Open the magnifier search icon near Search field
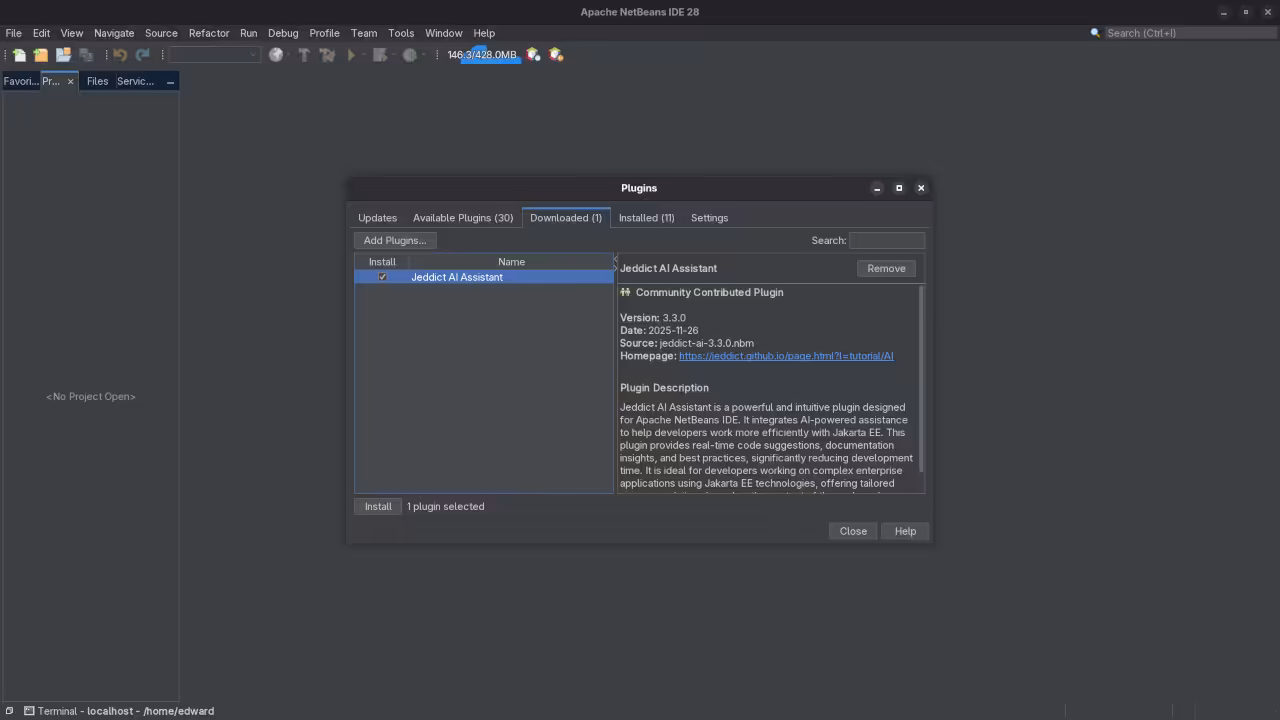The width and height of the screenshot is (1280, 720). (x=1095, y=32)
